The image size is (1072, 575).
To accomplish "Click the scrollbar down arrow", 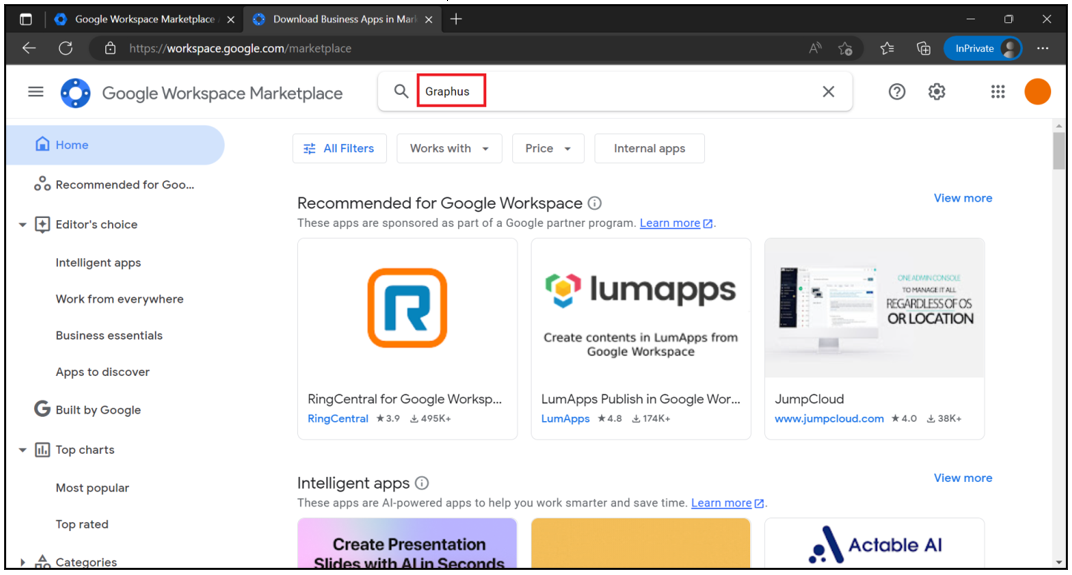I will (x=1058, y=563).
